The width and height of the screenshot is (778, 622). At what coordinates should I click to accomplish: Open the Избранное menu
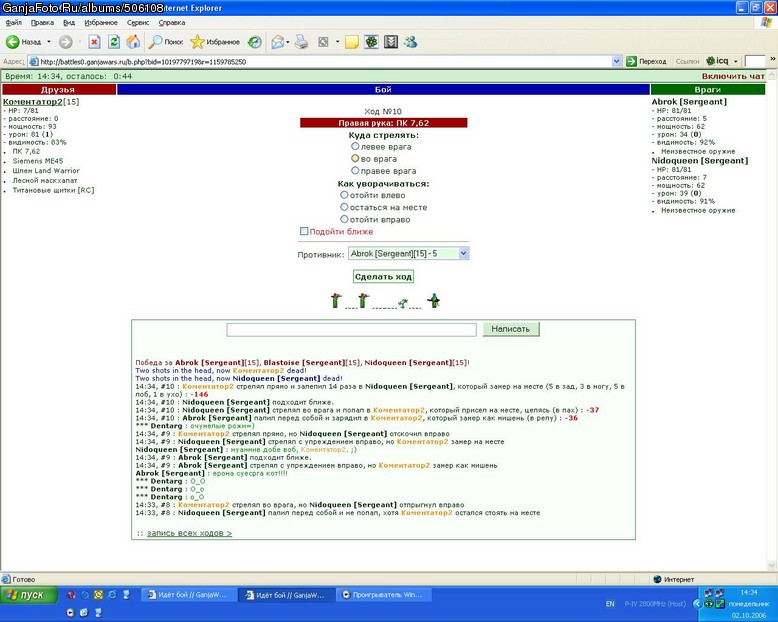click(101, 23)
